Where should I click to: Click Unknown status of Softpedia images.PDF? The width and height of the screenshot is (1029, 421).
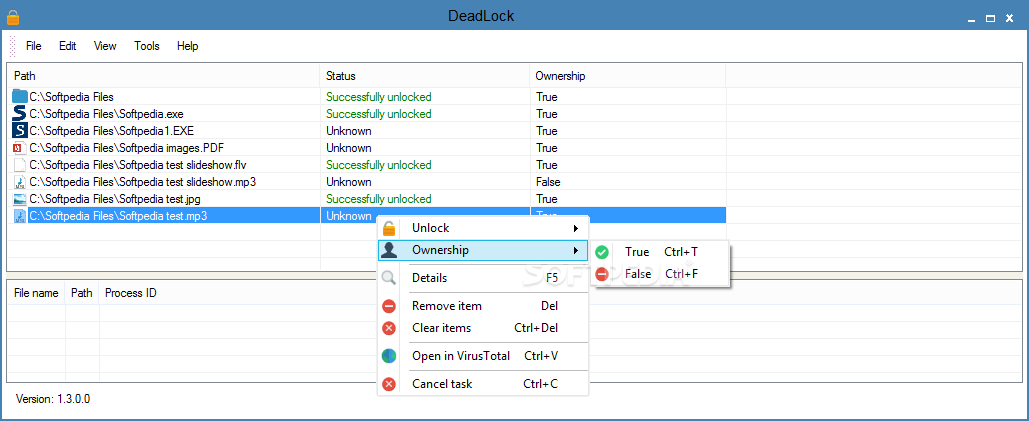click(x=348, y=148)
